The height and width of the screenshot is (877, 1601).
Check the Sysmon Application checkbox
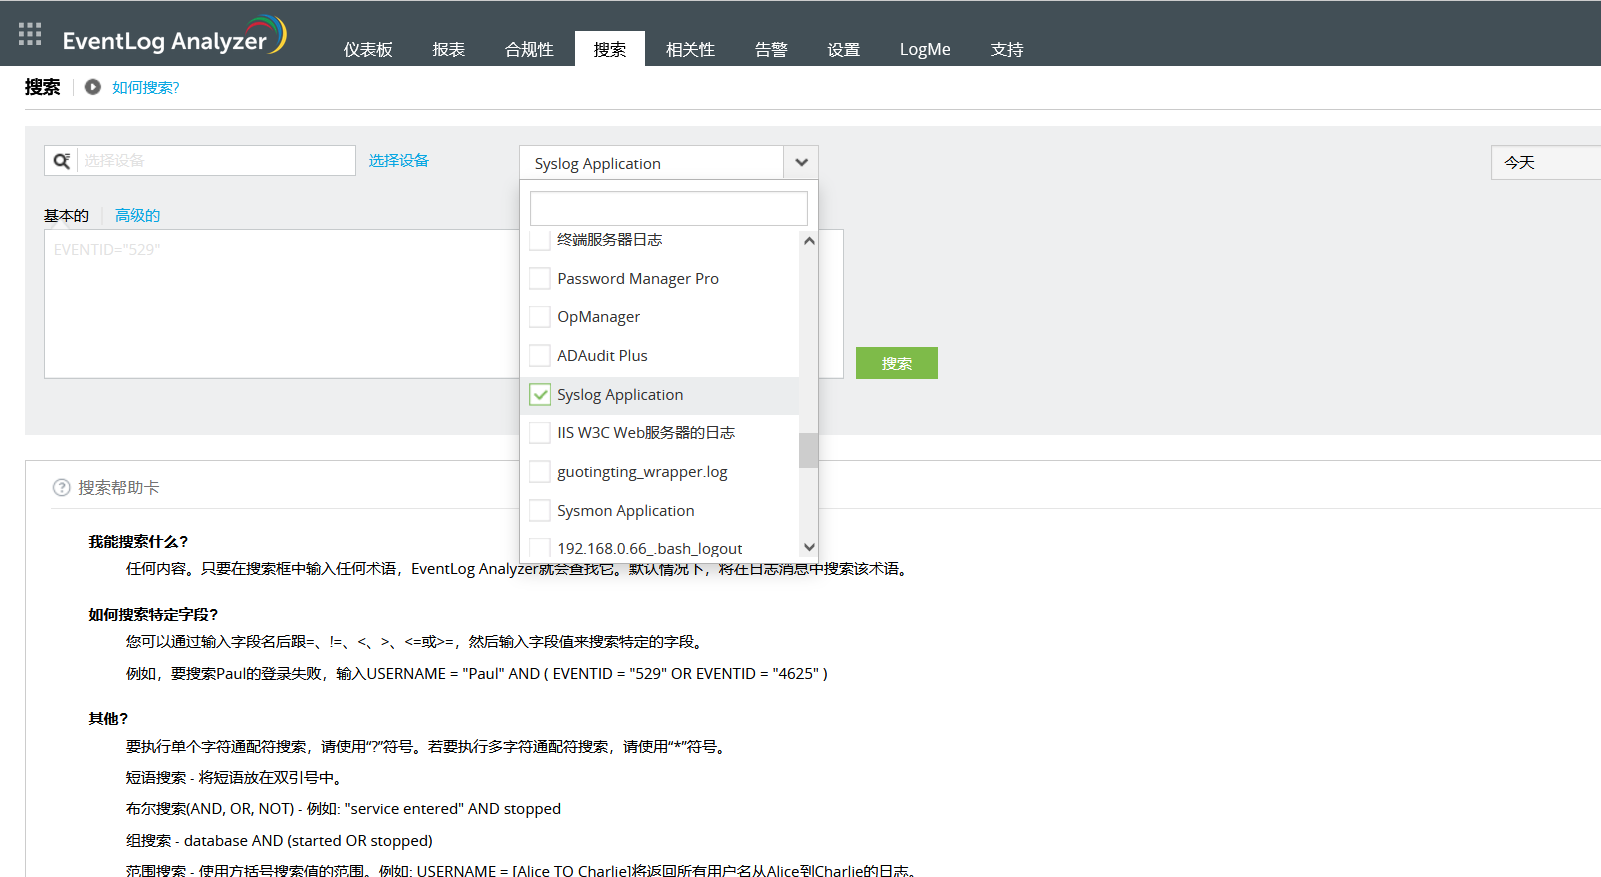[x=540, y=510]
